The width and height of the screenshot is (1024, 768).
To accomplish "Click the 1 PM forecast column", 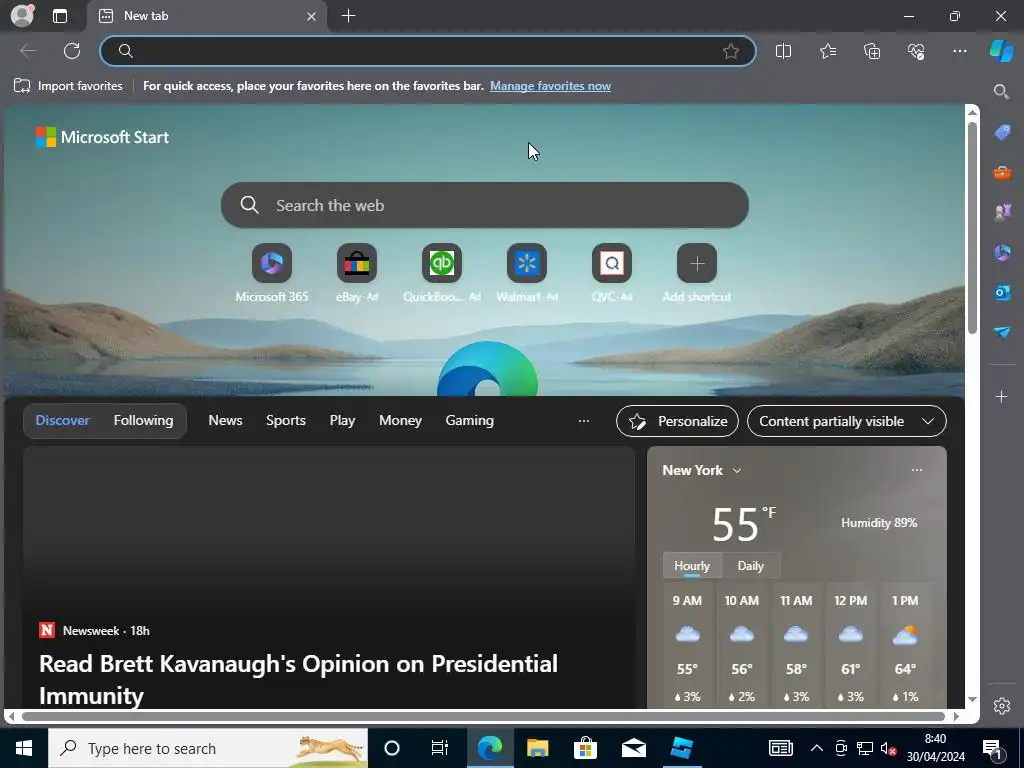I will [905, 647].
